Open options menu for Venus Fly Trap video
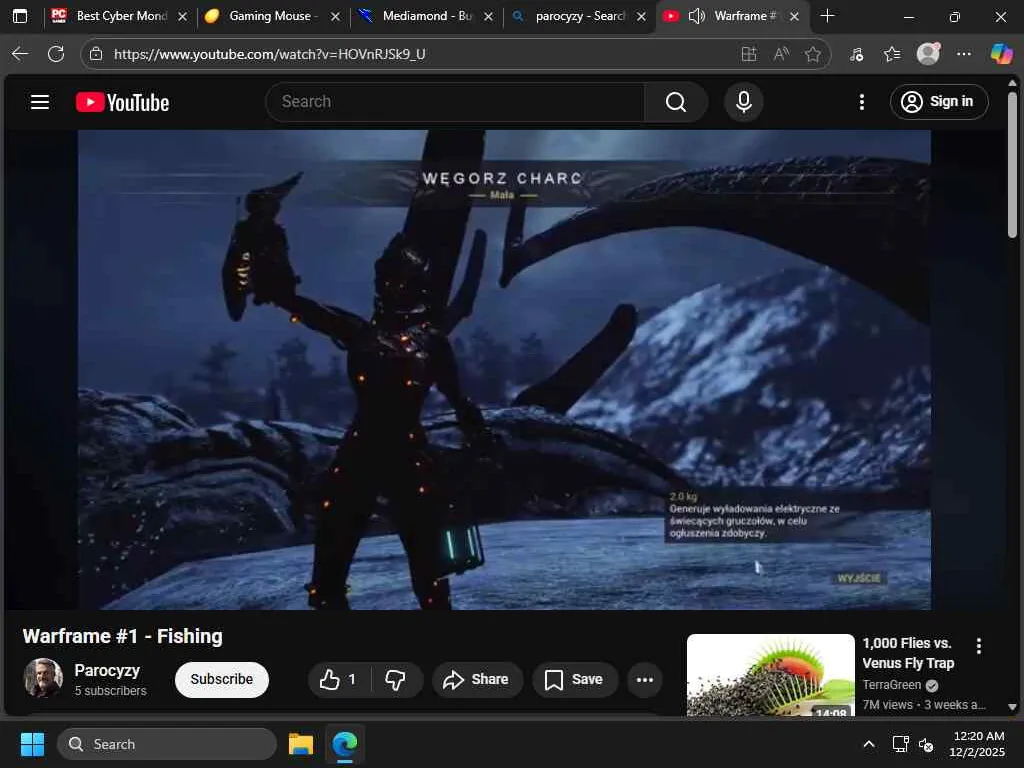The height and width of the screenshot is (768, 1024). (x=978, y=646)
